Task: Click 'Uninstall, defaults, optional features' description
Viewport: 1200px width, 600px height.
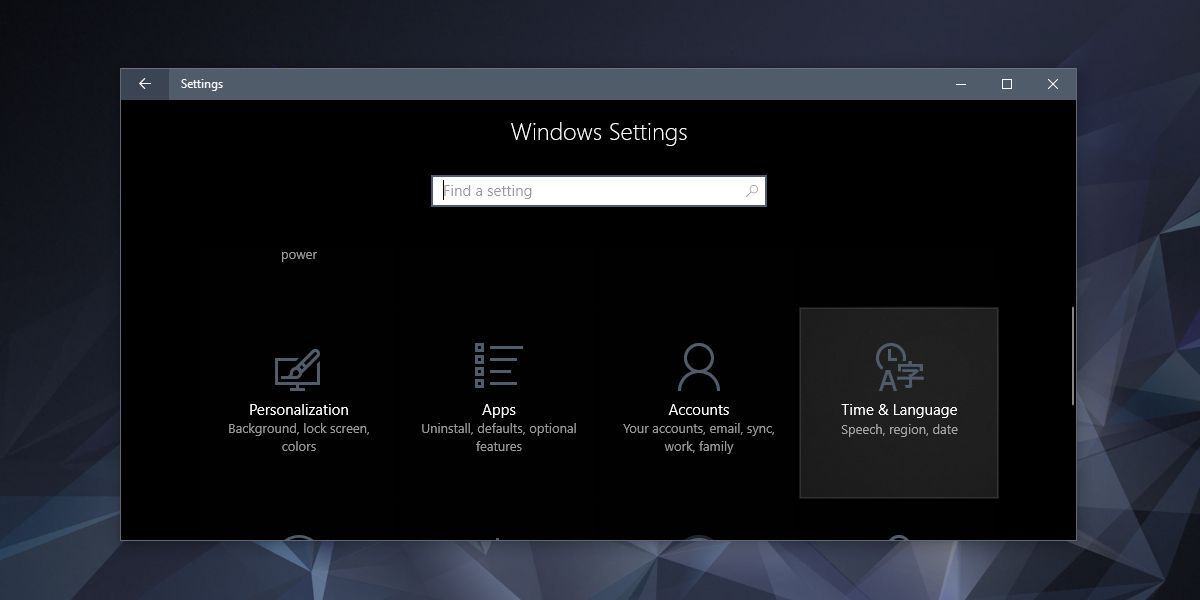Action: point(498,438)
